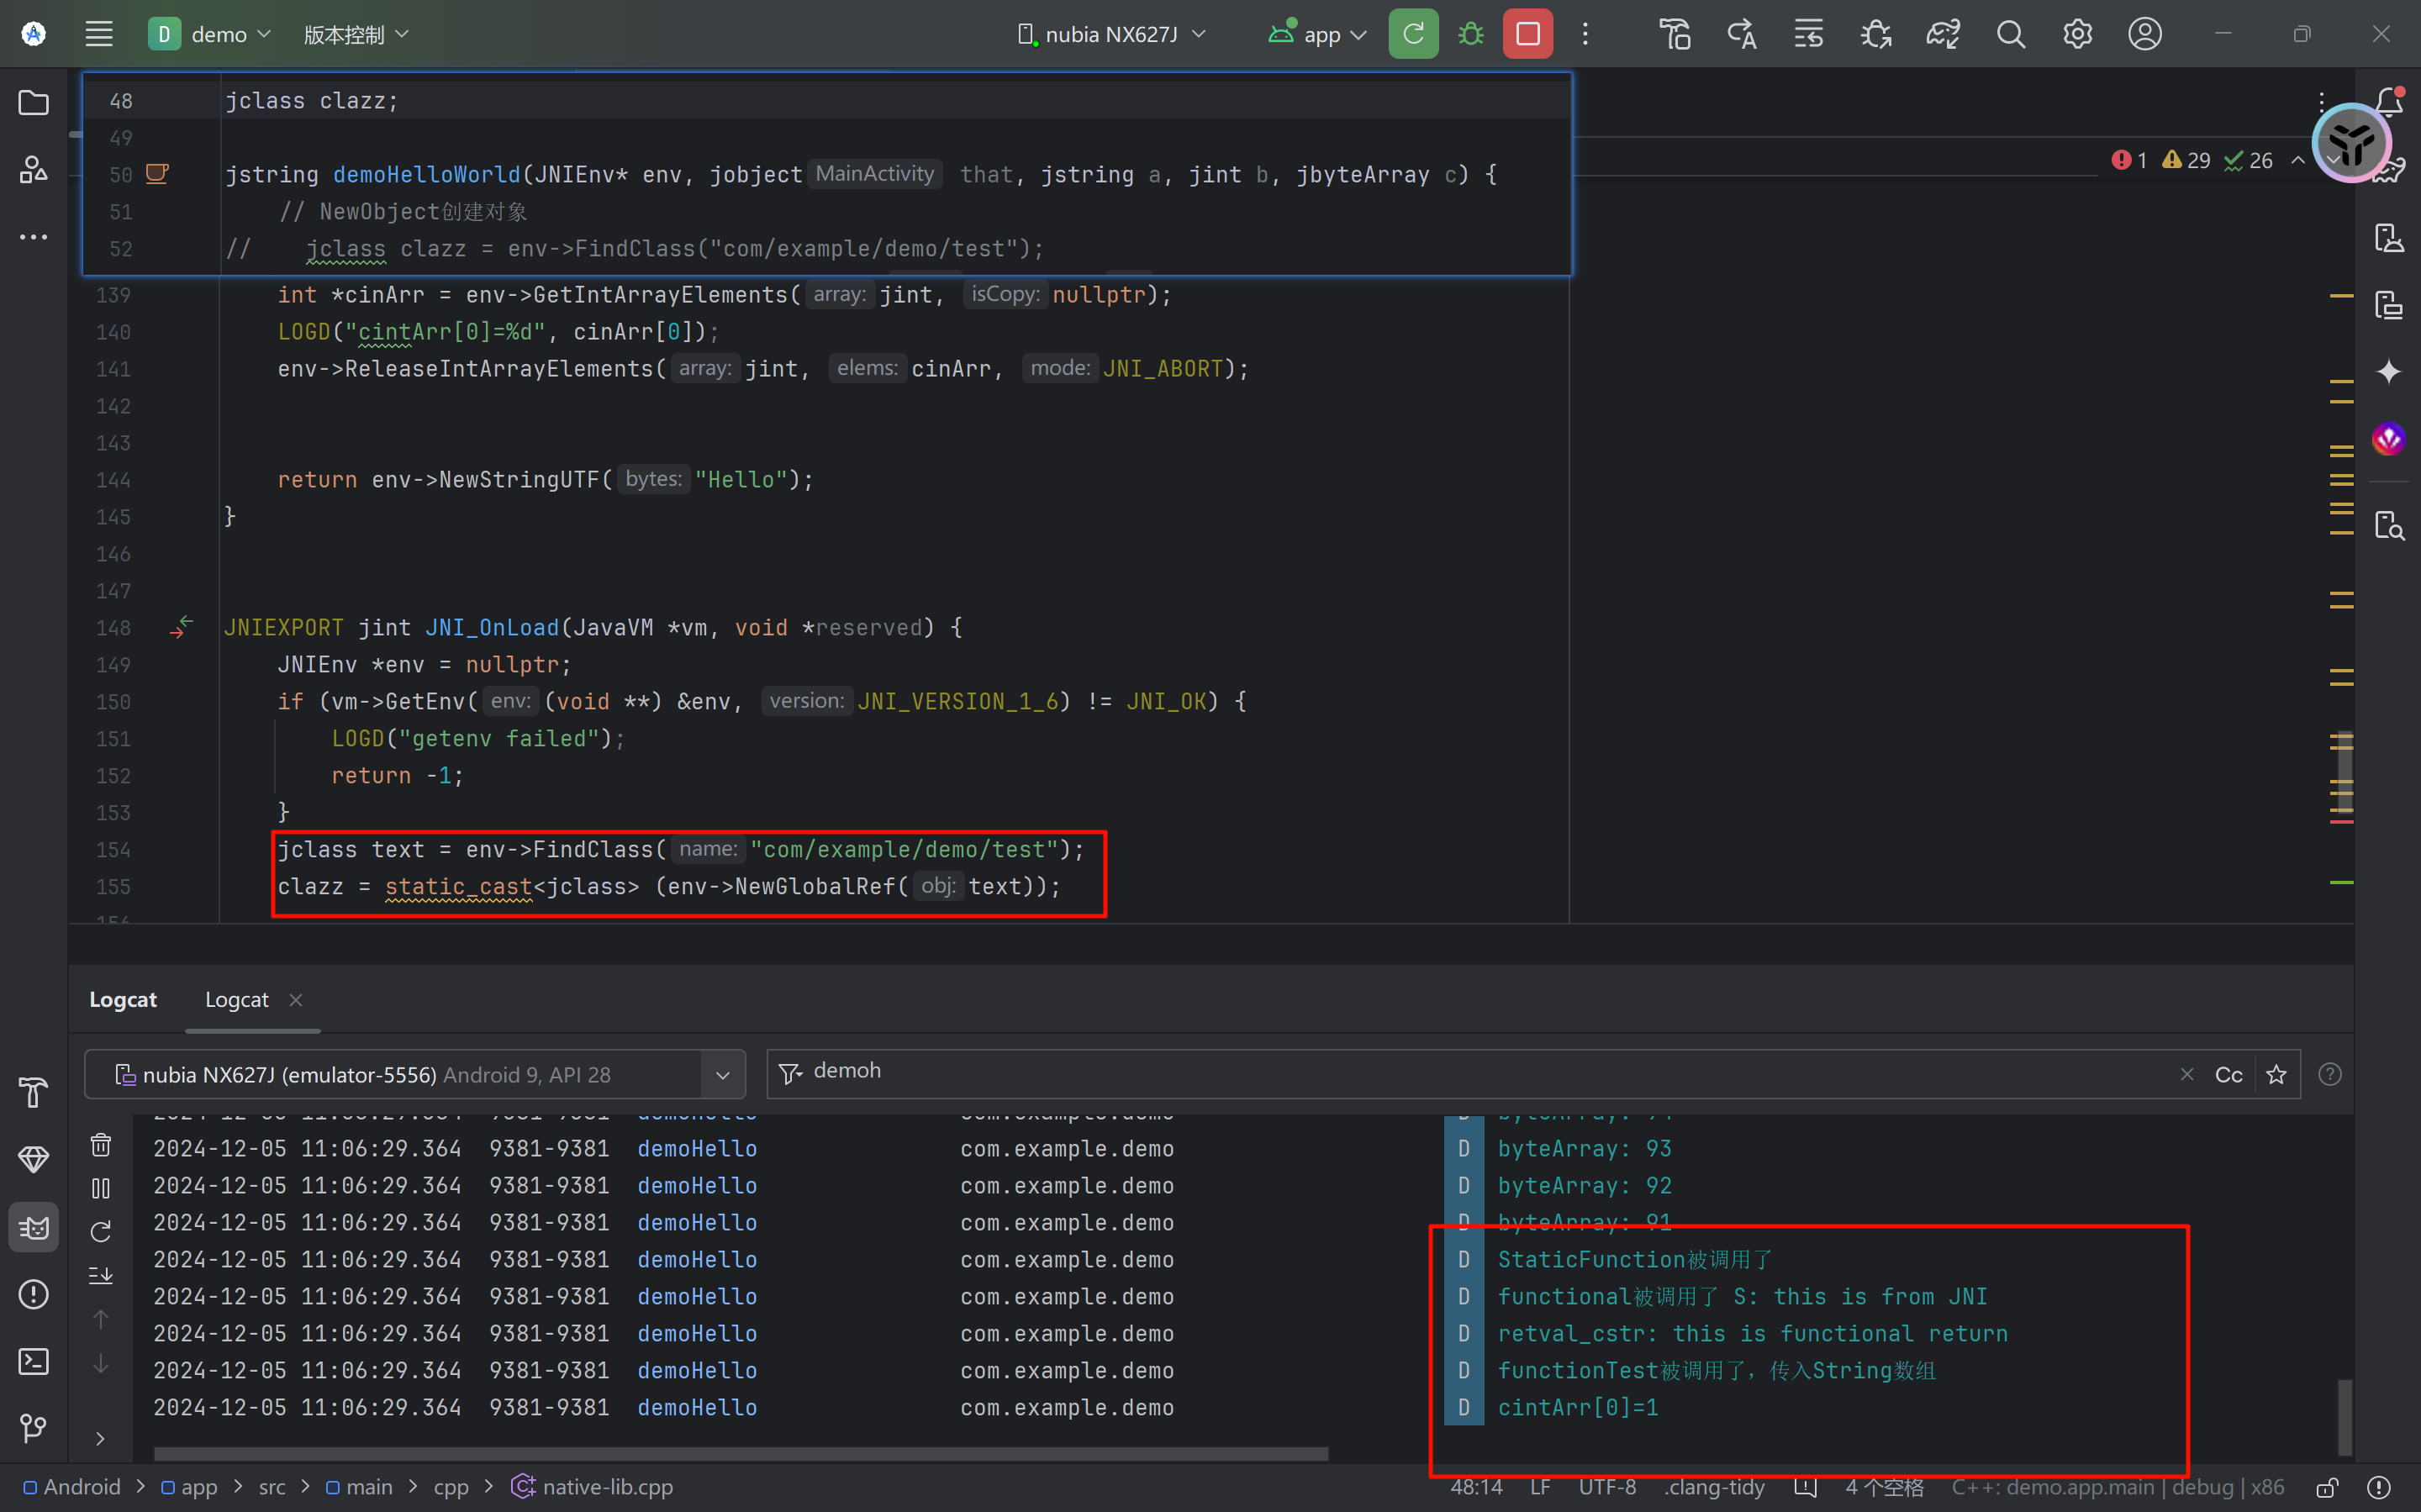Image resolution: width=2421 pixels, height=1512 pixels.
Task: Switch to the second Logcat tab
Action: [237, 999]
